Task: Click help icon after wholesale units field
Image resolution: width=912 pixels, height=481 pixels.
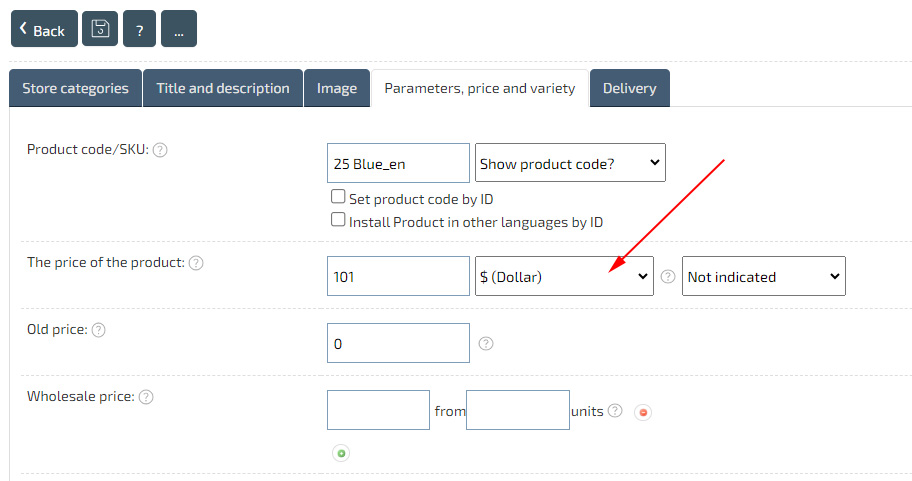Action: (x=615, y=410)
